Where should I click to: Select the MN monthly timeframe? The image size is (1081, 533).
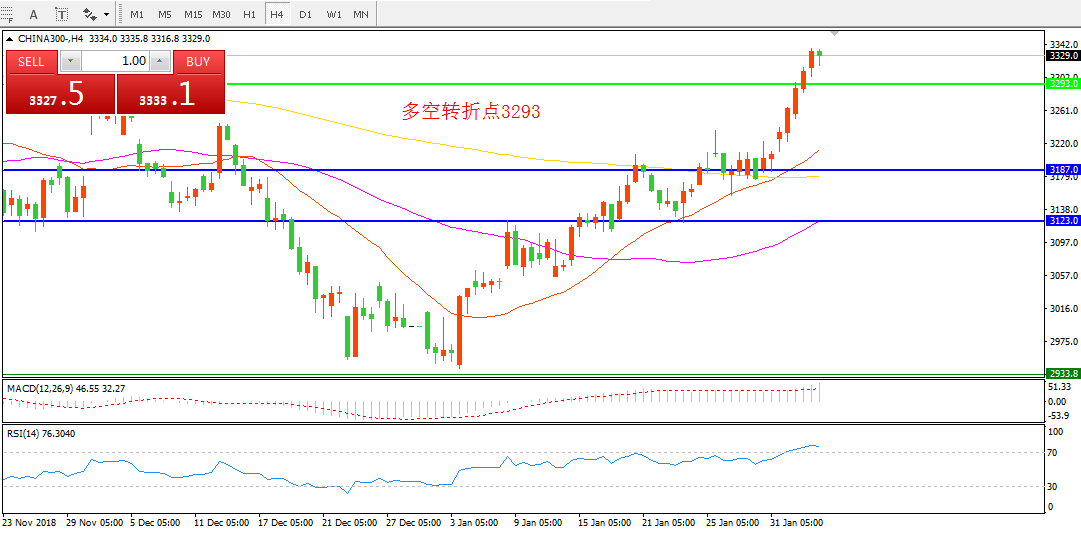click(360, 14)
